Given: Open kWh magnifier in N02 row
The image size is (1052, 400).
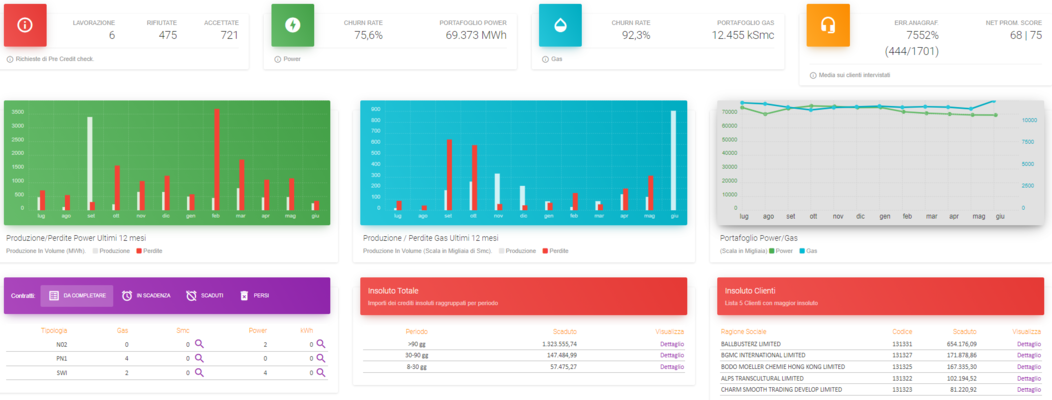Looking at the screenshot, I should coord(321,344).
